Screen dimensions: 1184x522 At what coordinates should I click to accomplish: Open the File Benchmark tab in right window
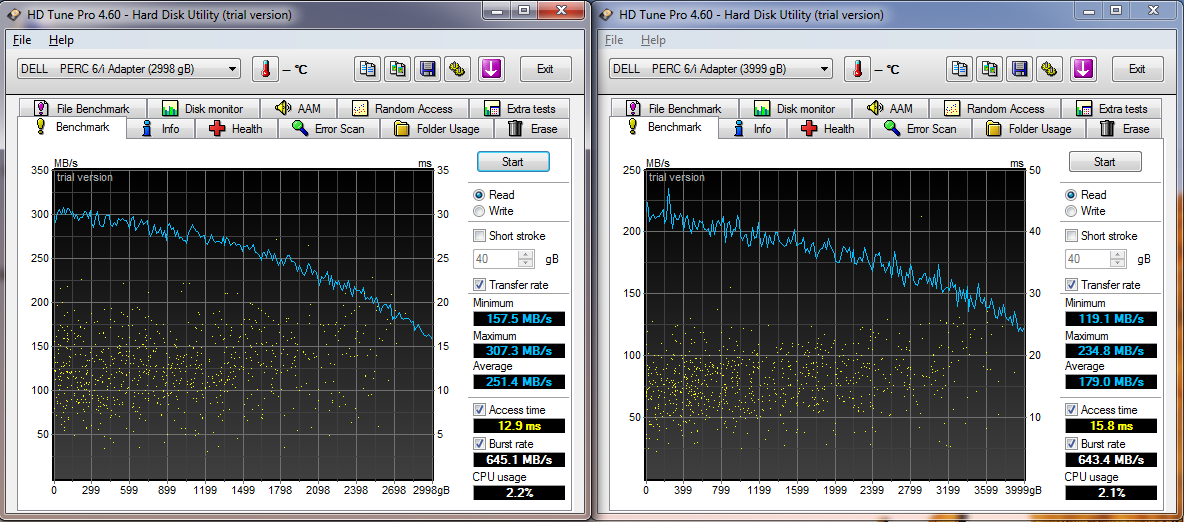[x=674, y=109]
